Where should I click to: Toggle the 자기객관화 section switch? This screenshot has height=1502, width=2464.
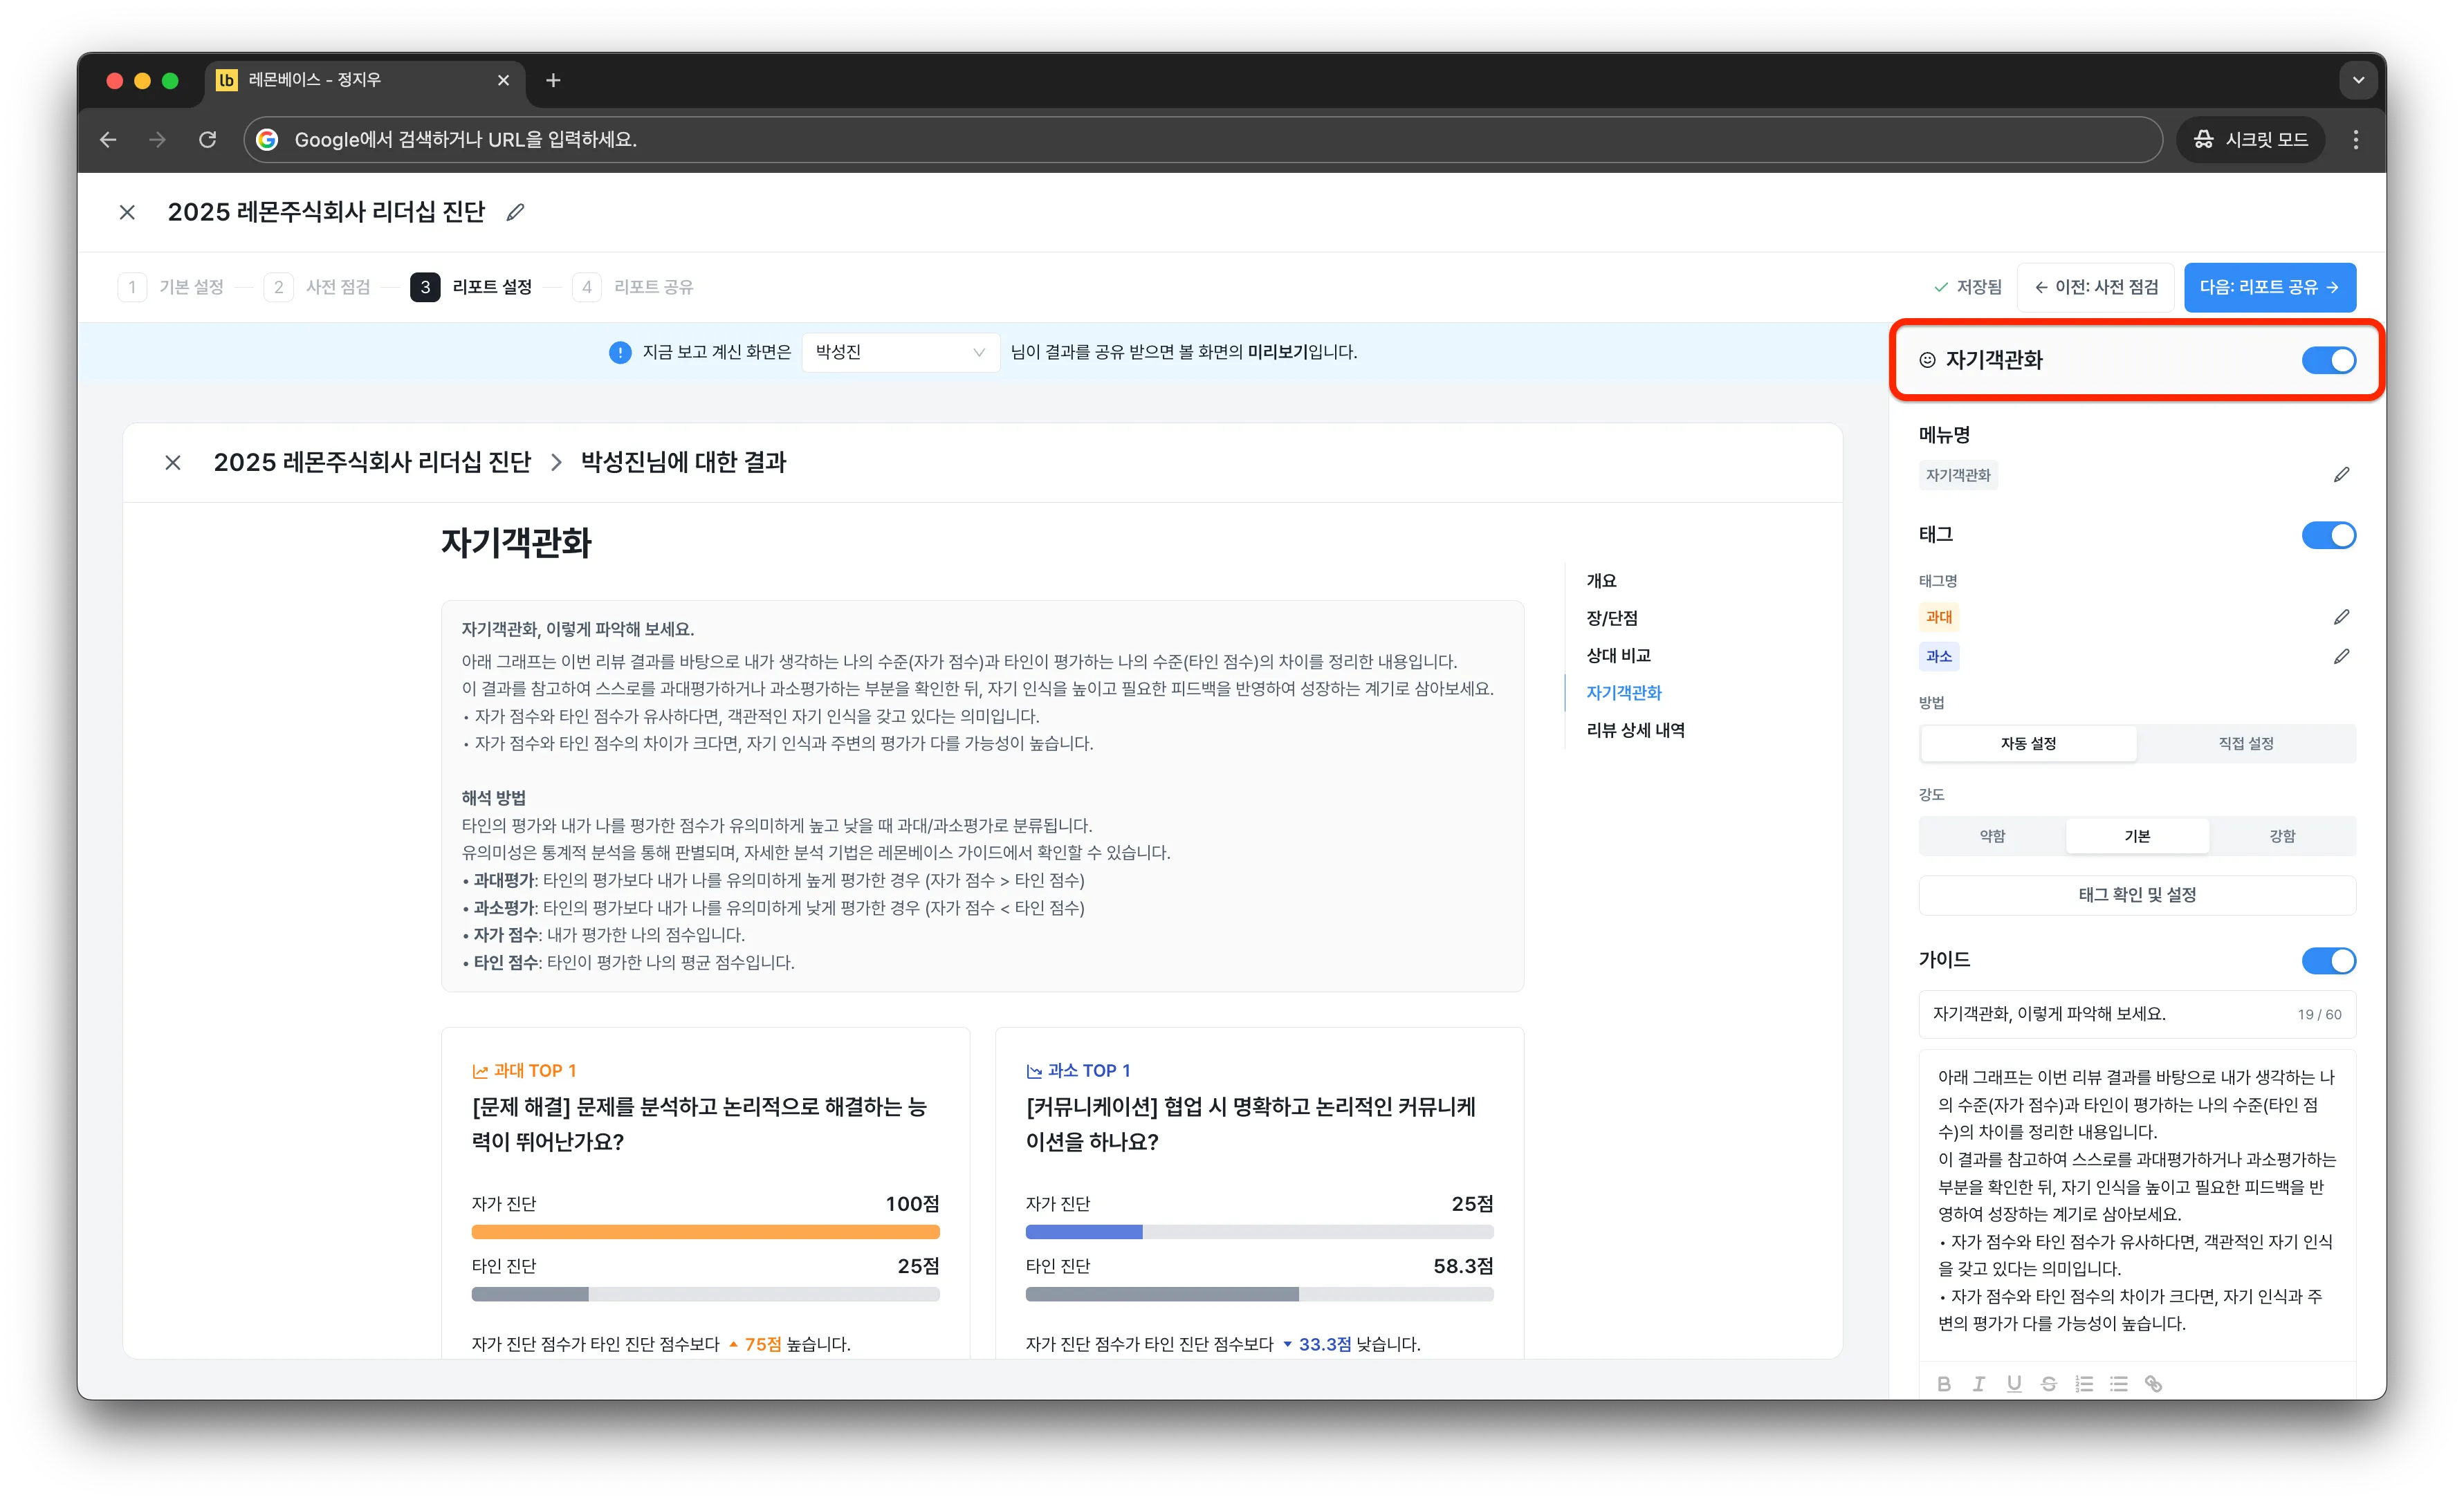coord(2328,360)
